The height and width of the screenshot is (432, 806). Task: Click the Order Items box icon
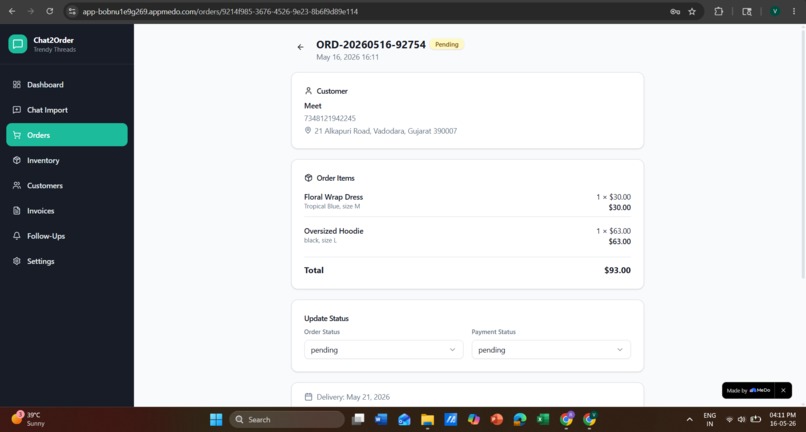[x=308, y=178]
